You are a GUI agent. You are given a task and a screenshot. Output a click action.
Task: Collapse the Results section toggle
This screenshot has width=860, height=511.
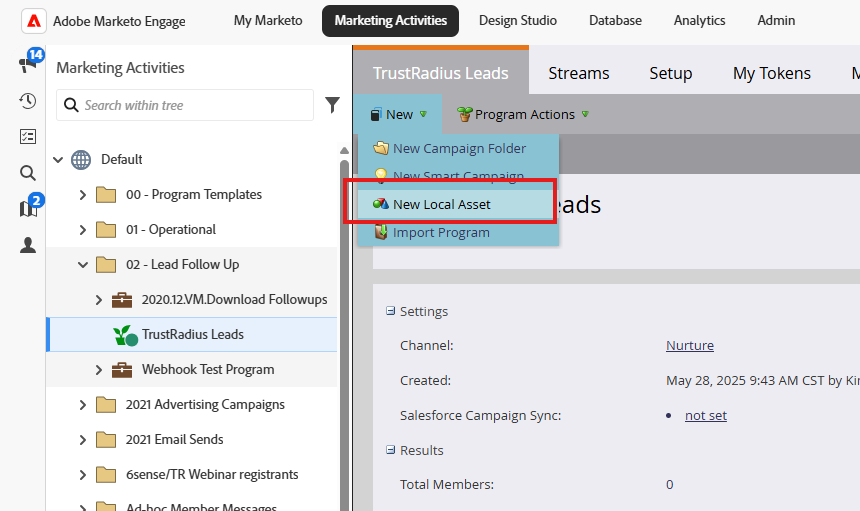point(391,450)
